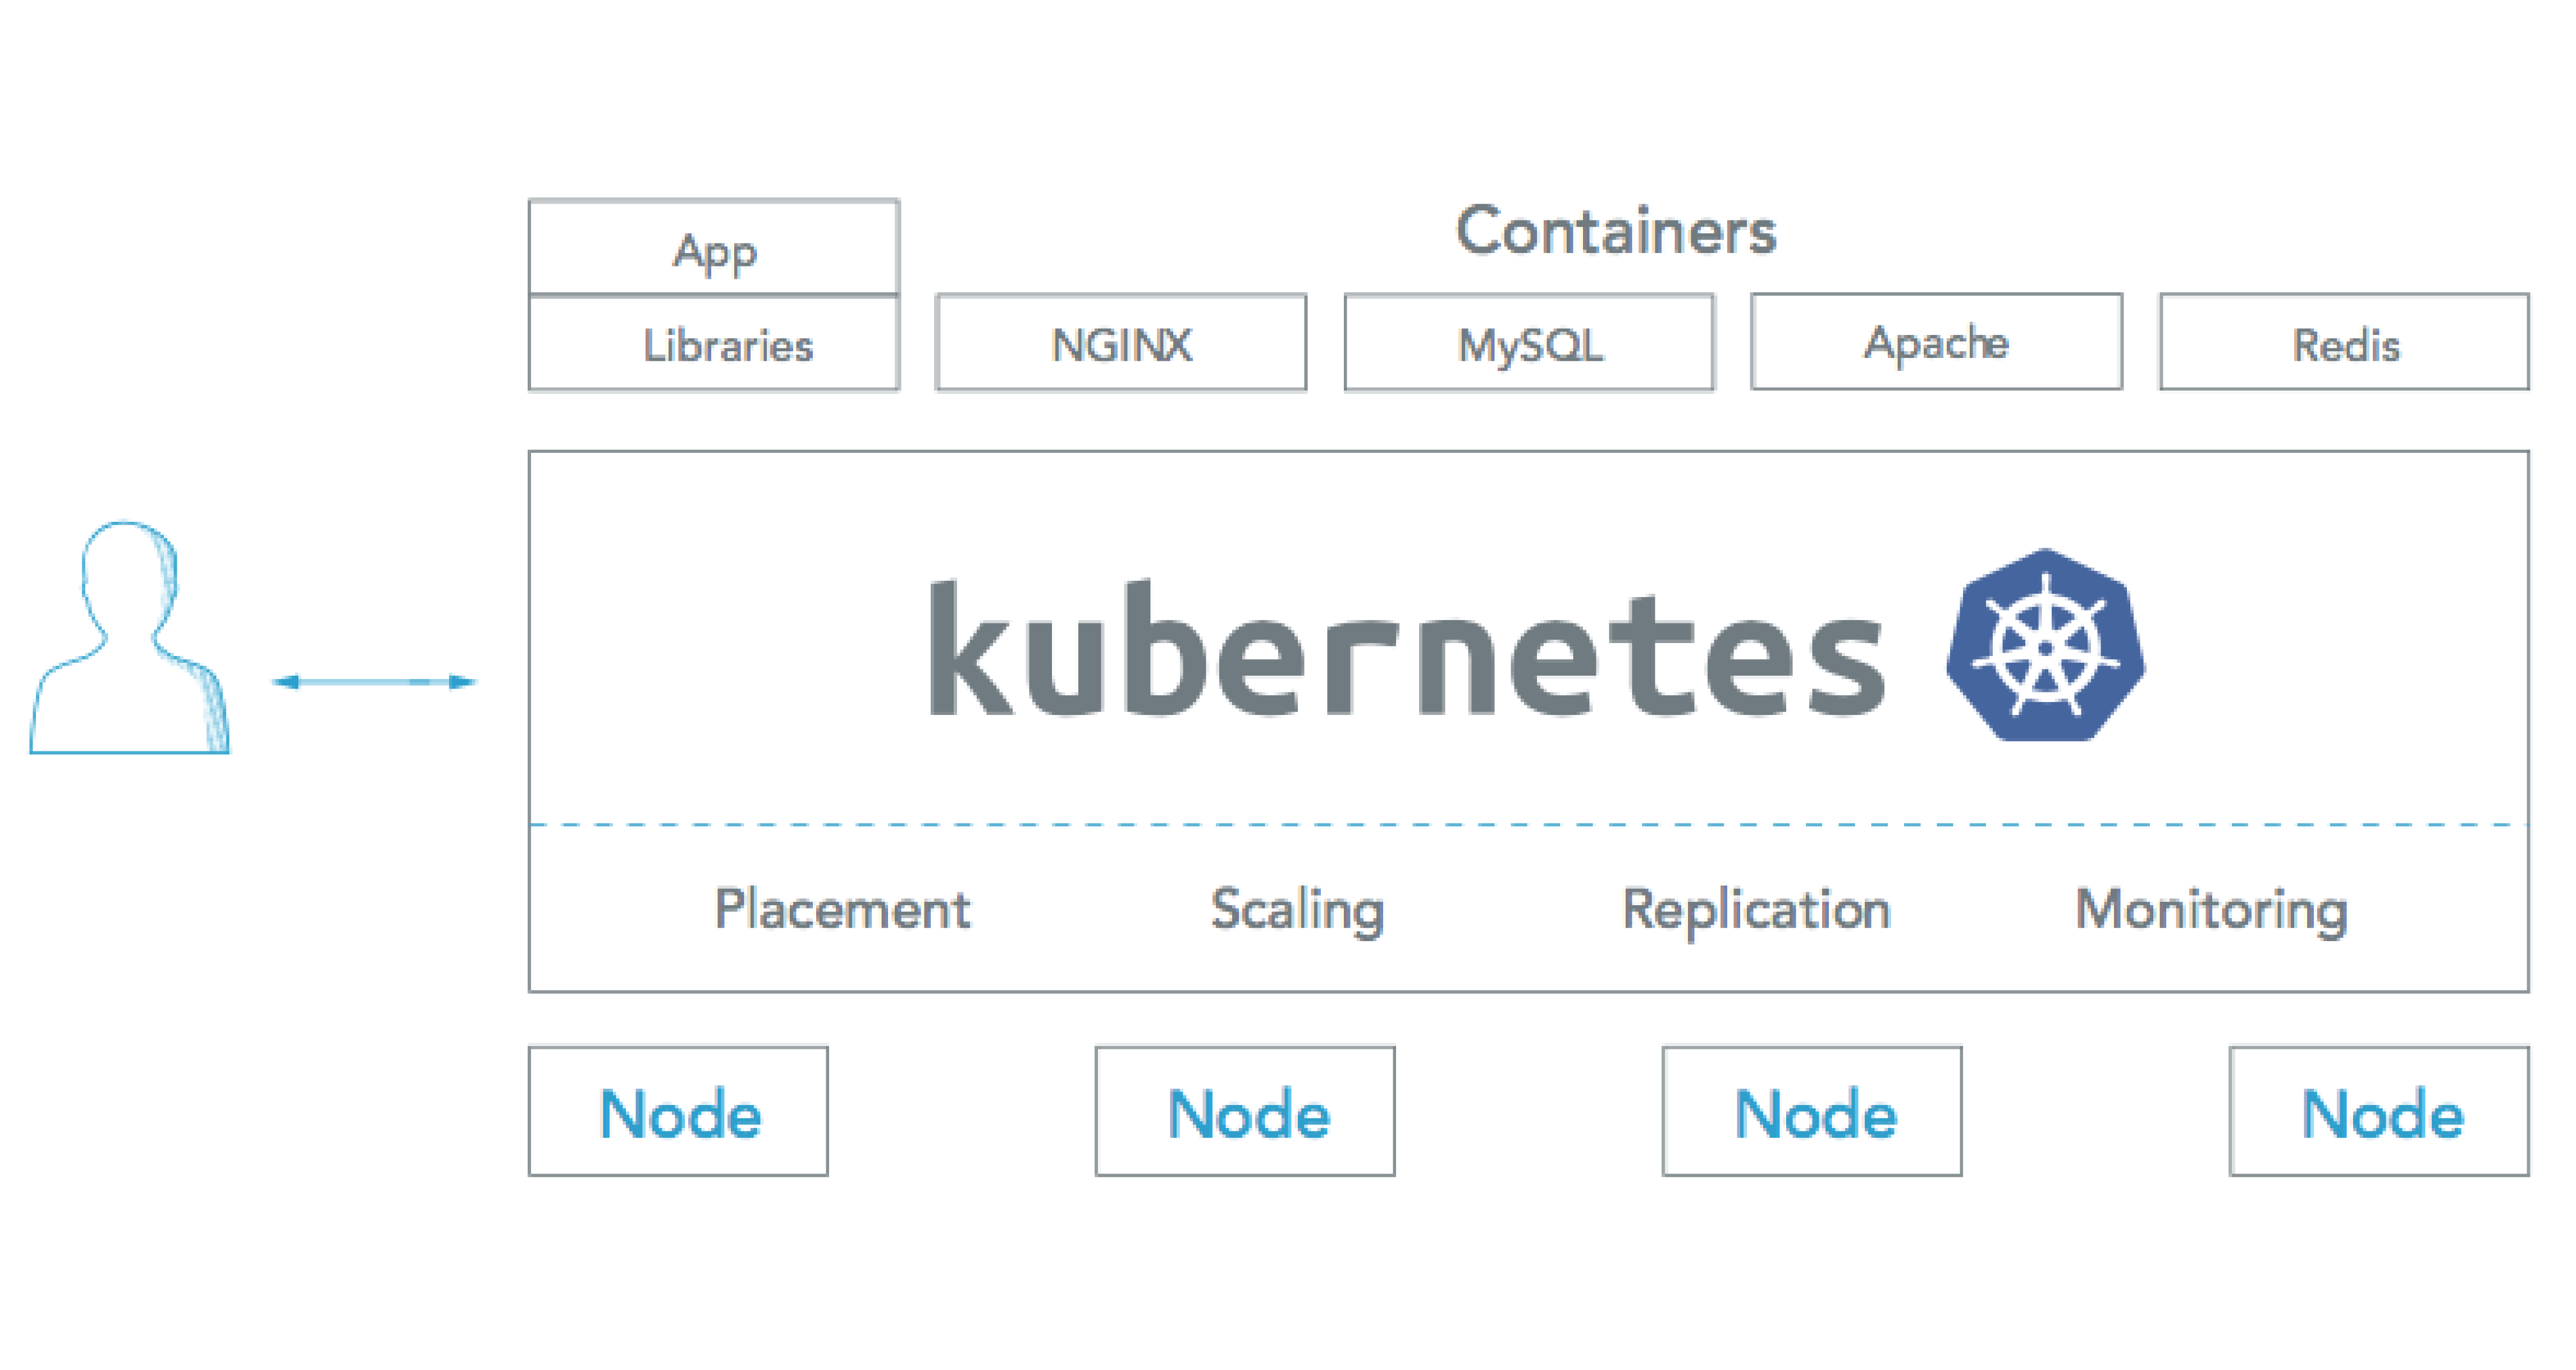The height and width of the screenshot is (1370, 2576).
Task: Click the double-headed blue arrow
Action: (374, 682)
